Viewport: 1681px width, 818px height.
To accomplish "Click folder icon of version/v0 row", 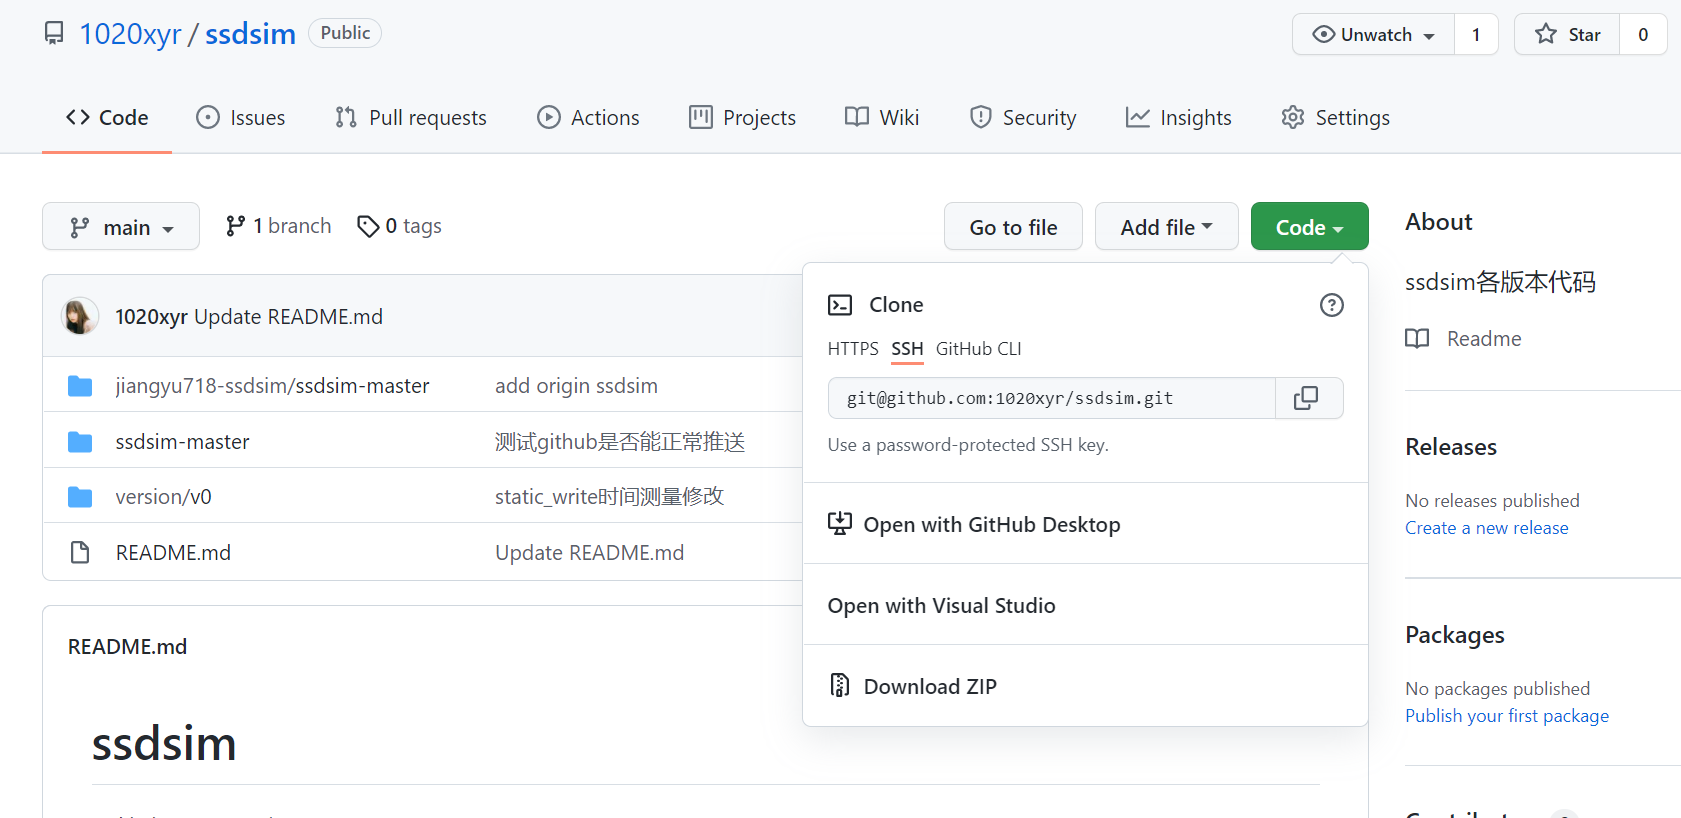I will [x=80, y=497].
